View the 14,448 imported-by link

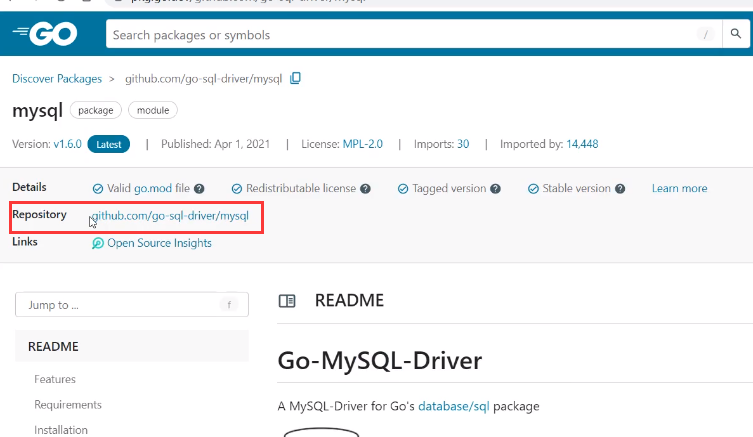582,144
